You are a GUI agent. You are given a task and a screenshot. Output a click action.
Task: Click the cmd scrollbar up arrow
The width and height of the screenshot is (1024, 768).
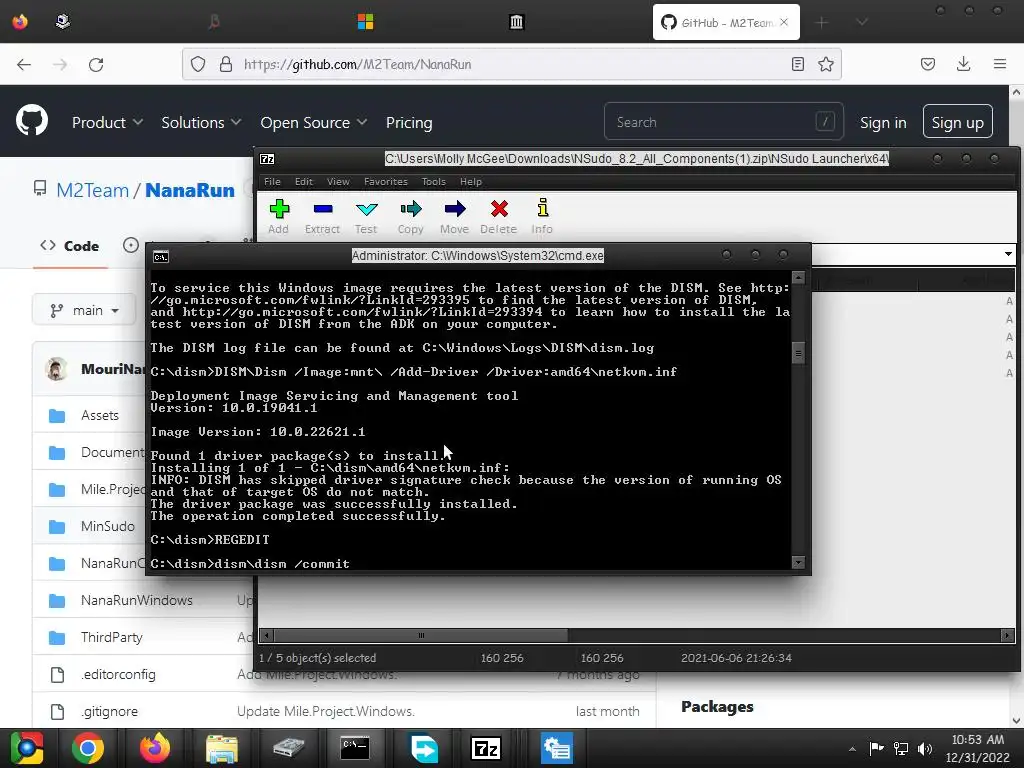[798, 278]
